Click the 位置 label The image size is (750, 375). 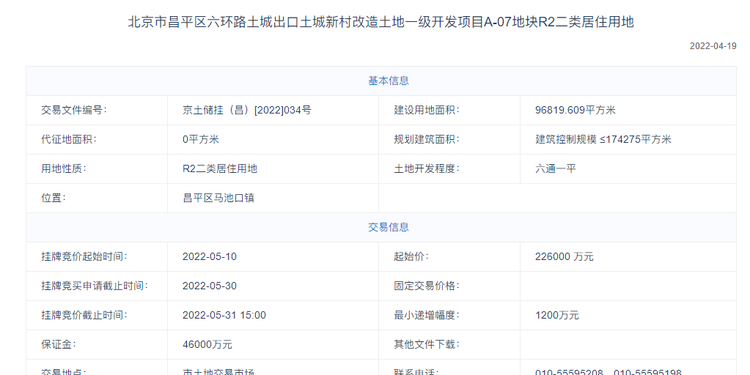coord(53,198)
